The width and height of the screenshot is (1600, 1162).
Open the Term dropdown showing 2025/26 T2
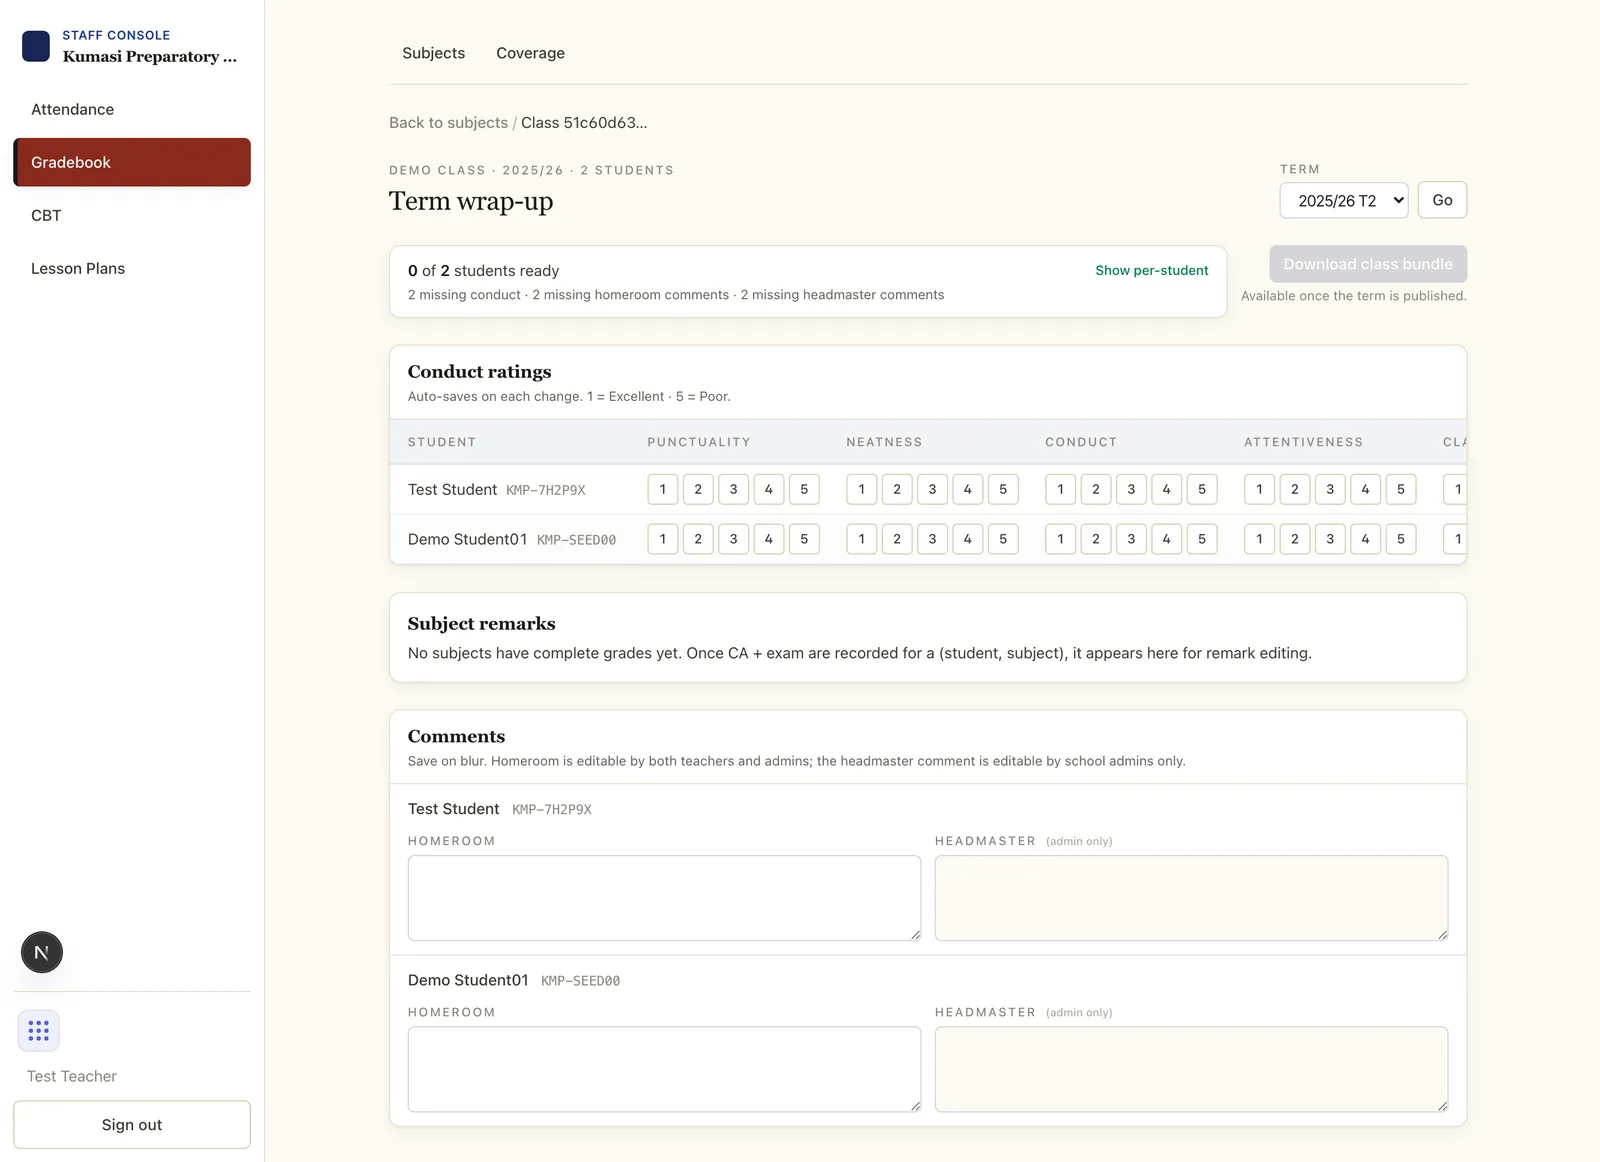pos(1344,200)
